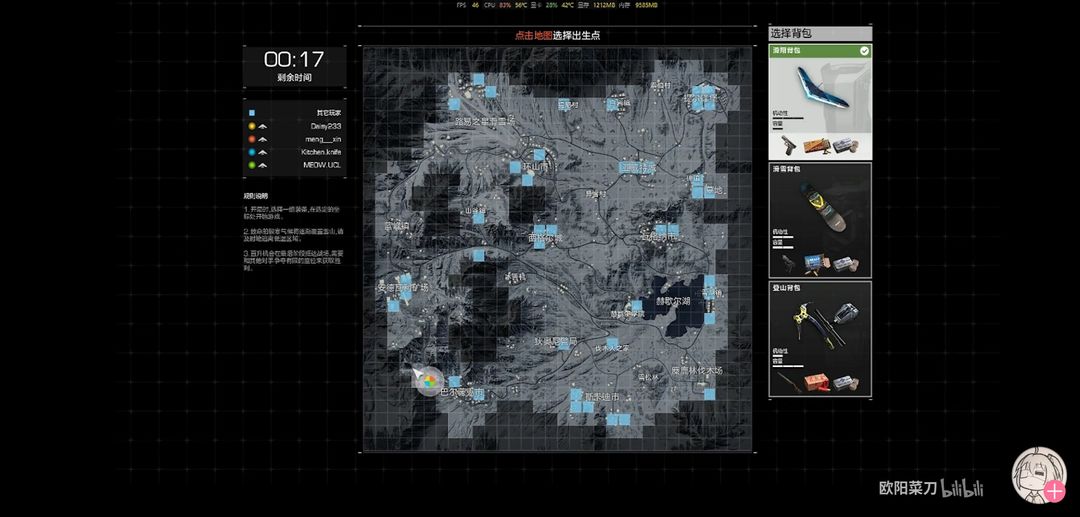Click the weapon icon in the snowboard pack
Viewport: 1080px width, 517px height.
[x=789, y=264]
